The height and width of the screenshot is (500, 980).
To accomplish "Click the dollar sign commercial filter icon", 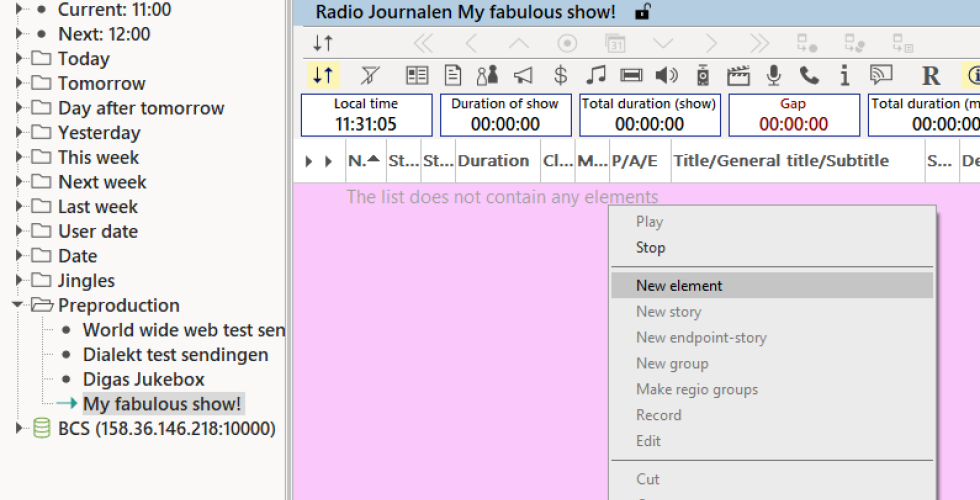I will coord(560,75).
